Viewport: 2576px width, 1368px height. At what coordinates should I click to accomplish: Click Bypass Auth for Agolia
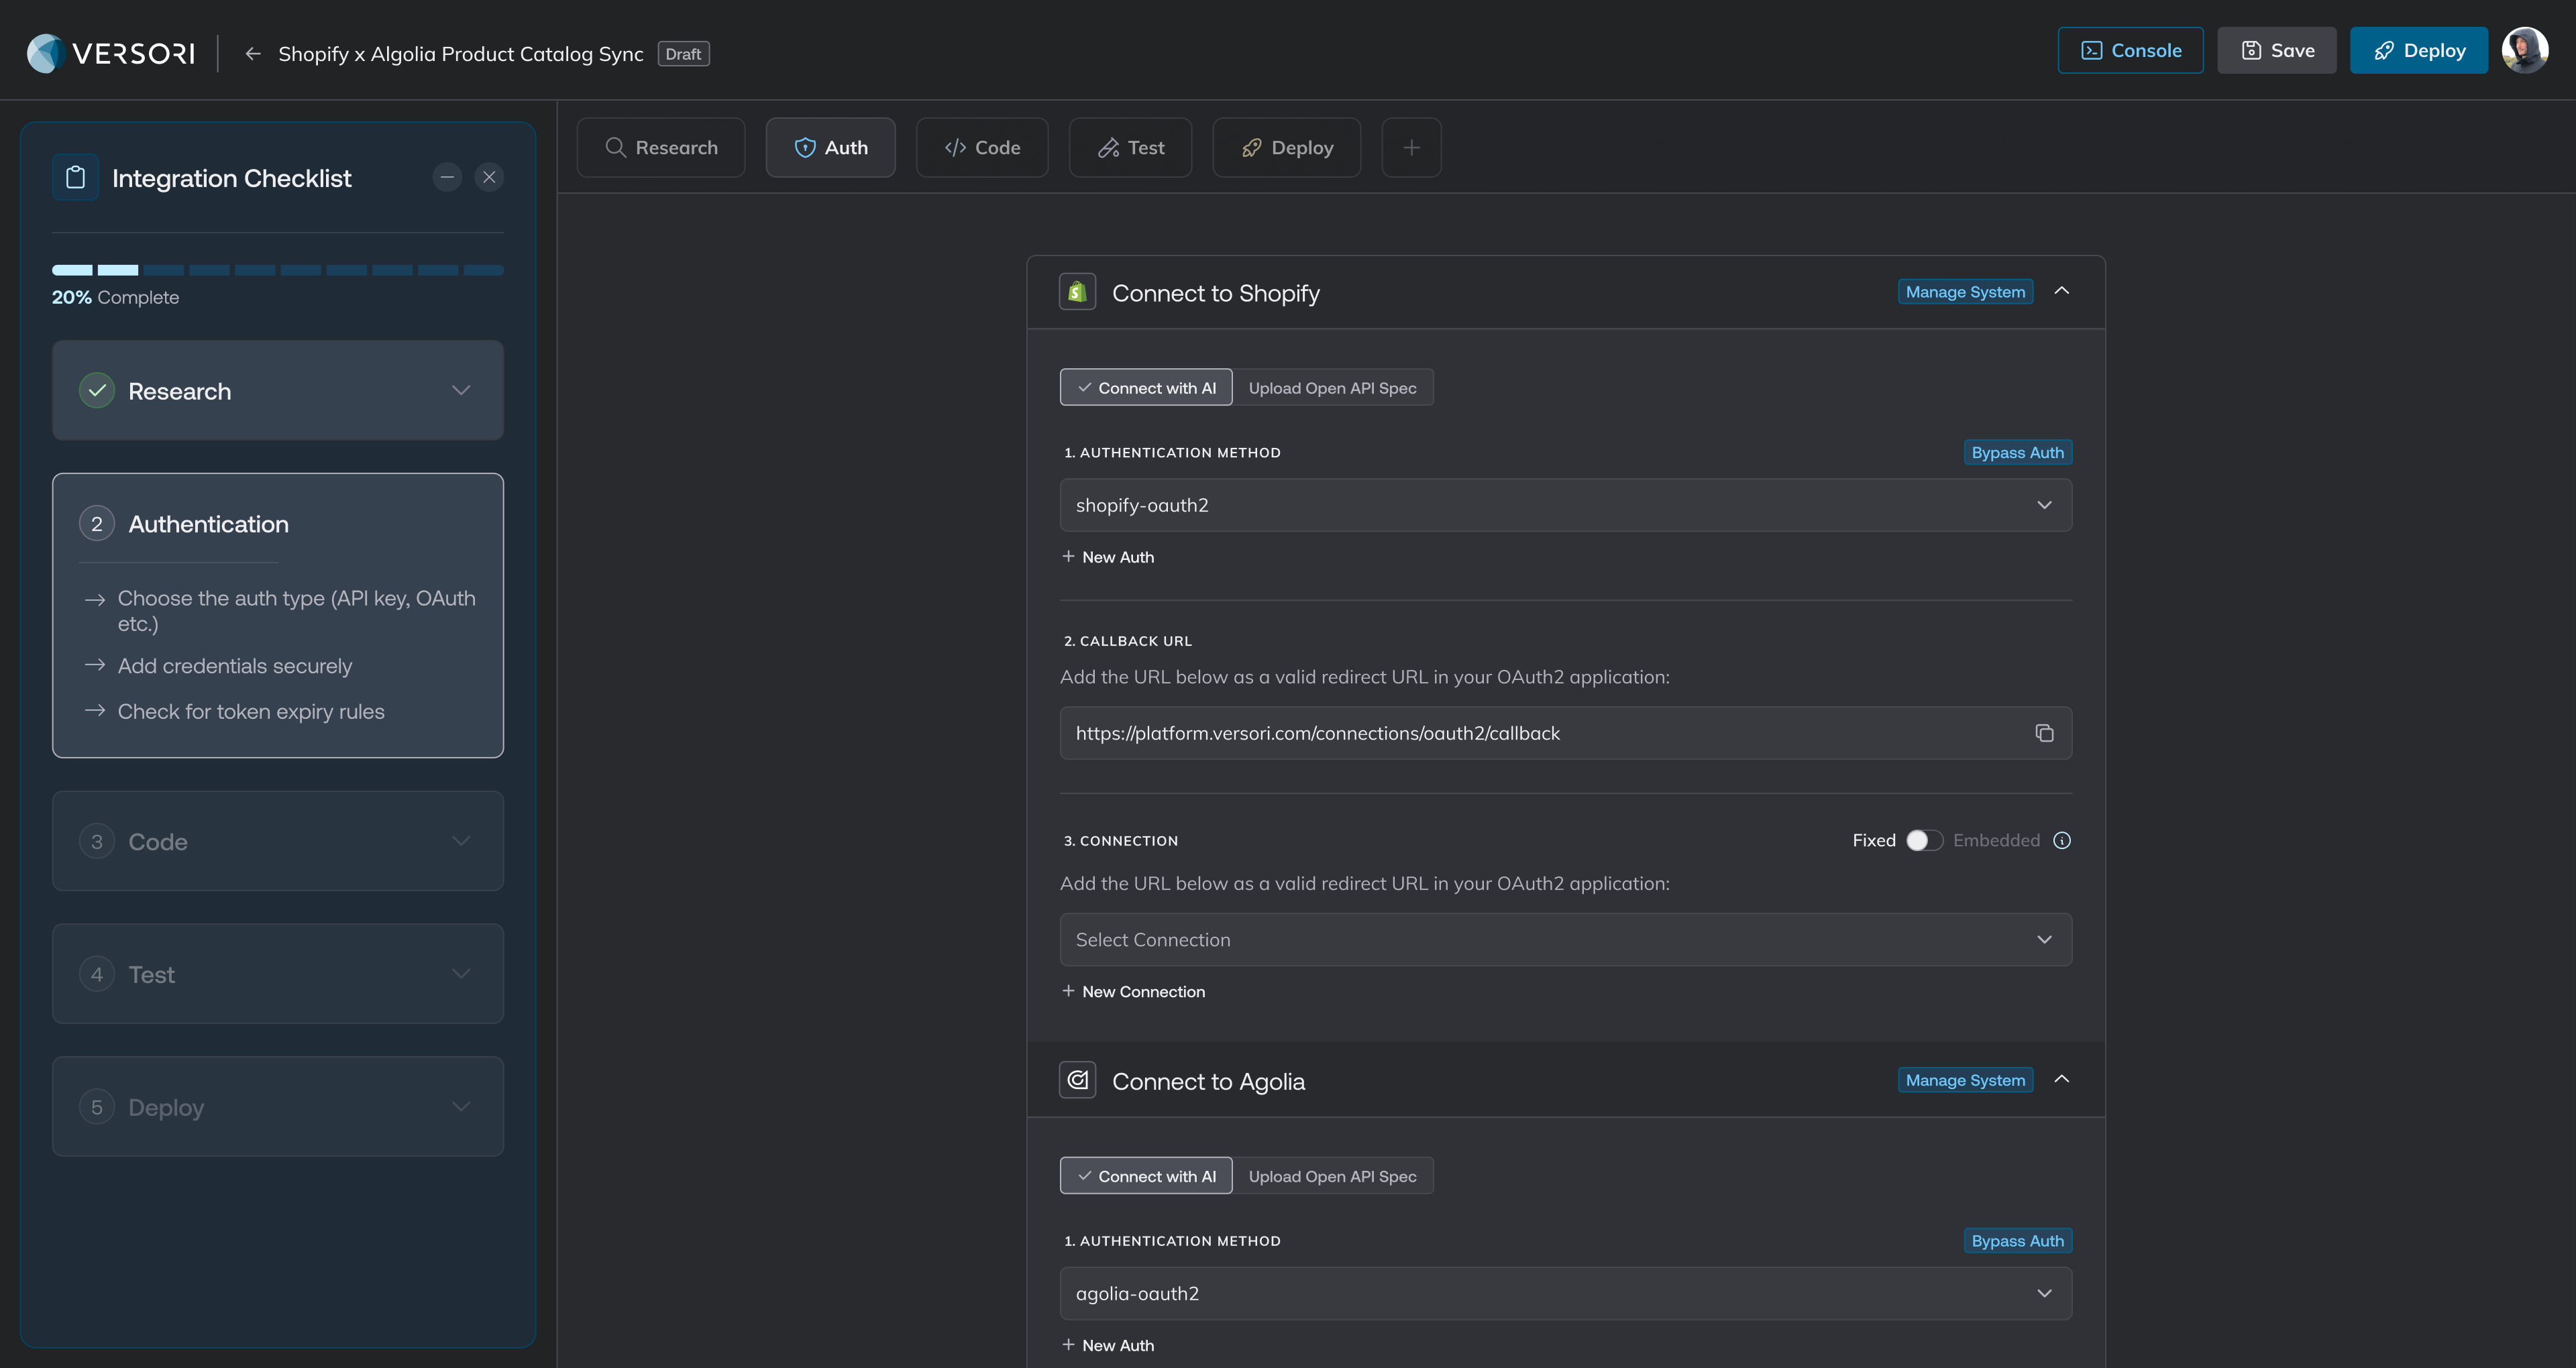[2018, 1240]
